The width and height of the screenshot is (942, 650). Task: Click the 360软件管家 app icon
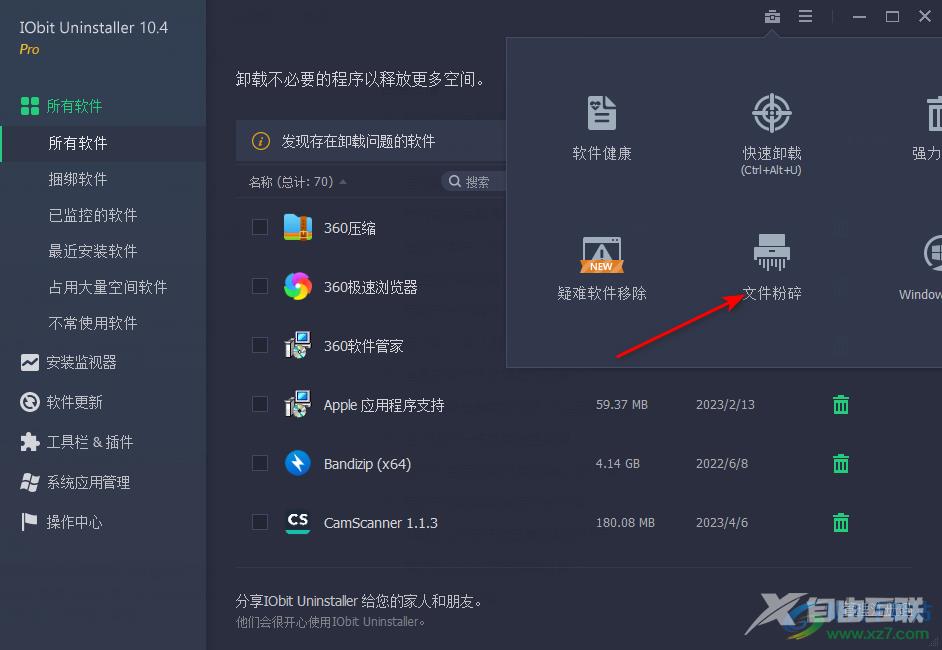pyautogui.click(x=297, y=345)
